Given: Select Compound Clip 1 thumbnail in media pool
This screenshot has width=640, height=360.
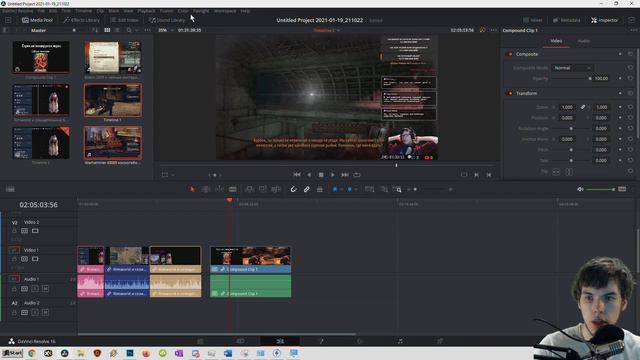Looking at the screenshot, I should tap(41, 57).
